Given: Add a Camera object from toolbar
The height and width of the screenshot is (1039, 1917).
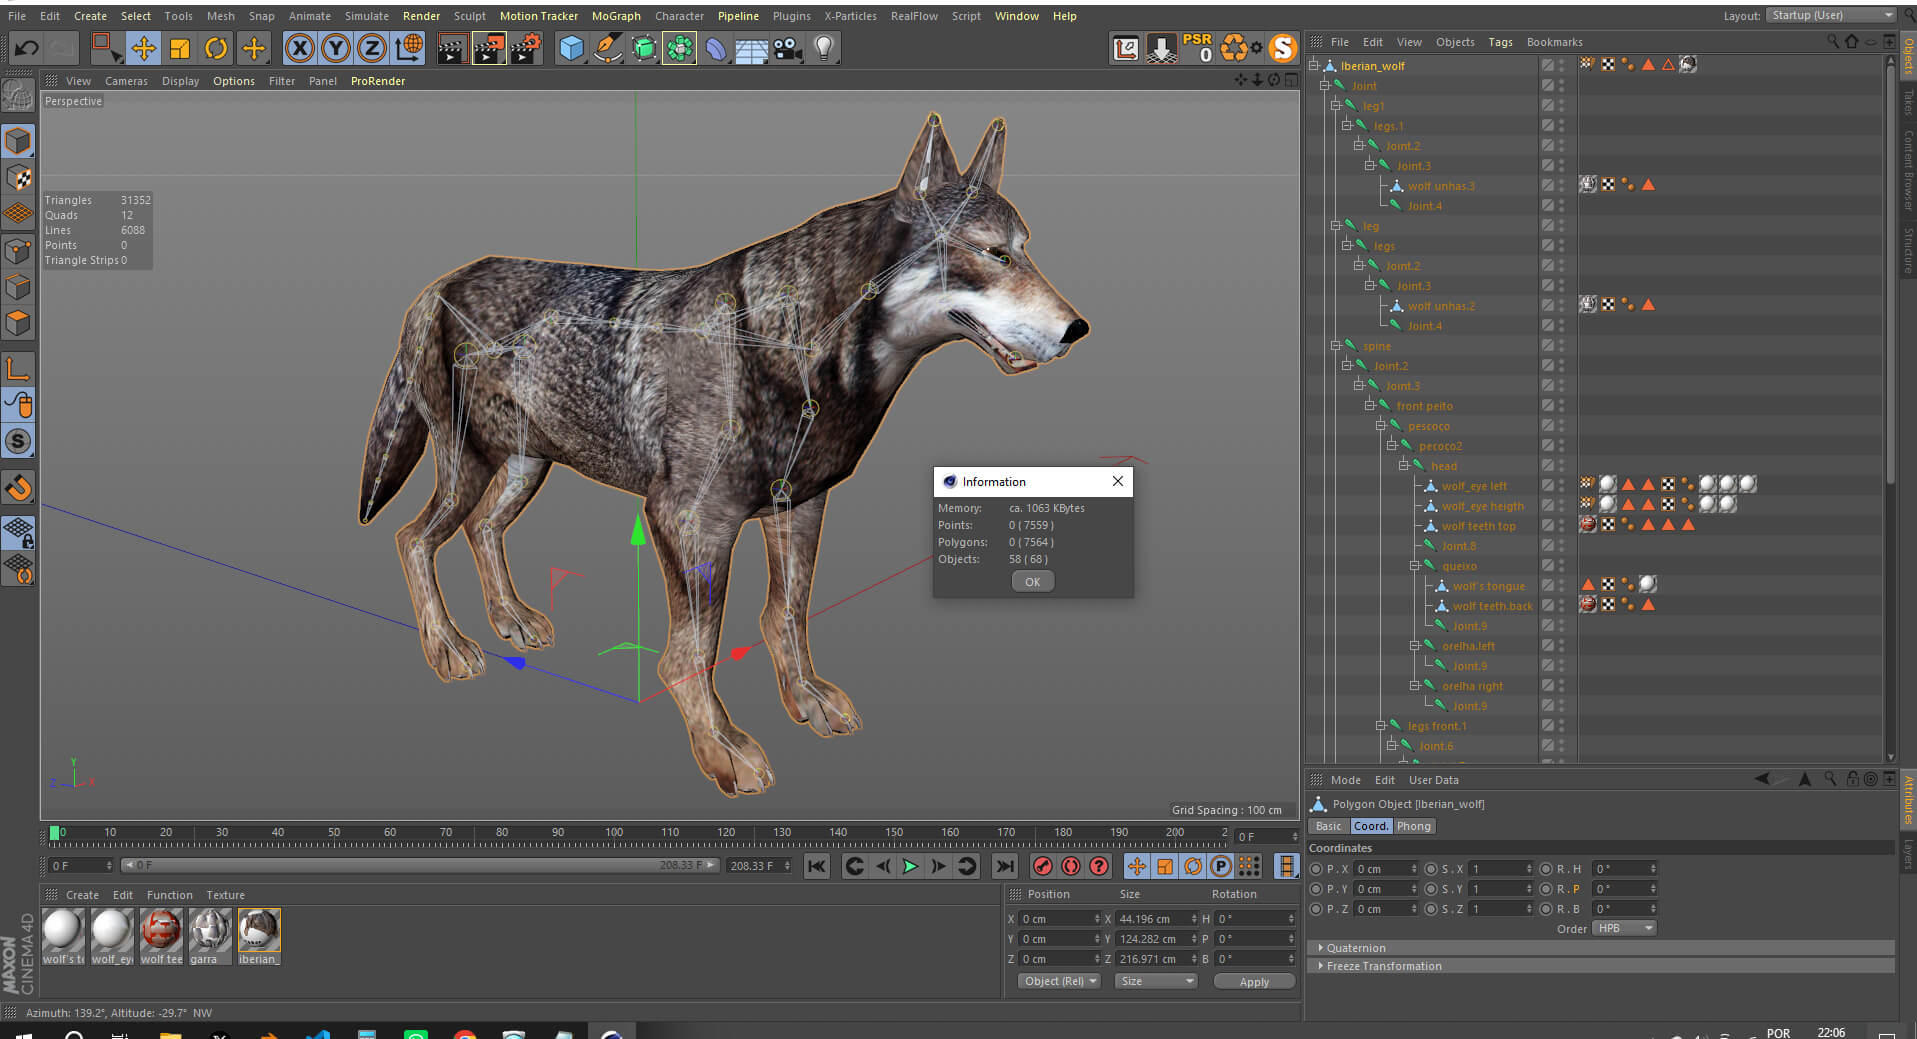Looking at the screenshot, I should click(x=788, y=48).
